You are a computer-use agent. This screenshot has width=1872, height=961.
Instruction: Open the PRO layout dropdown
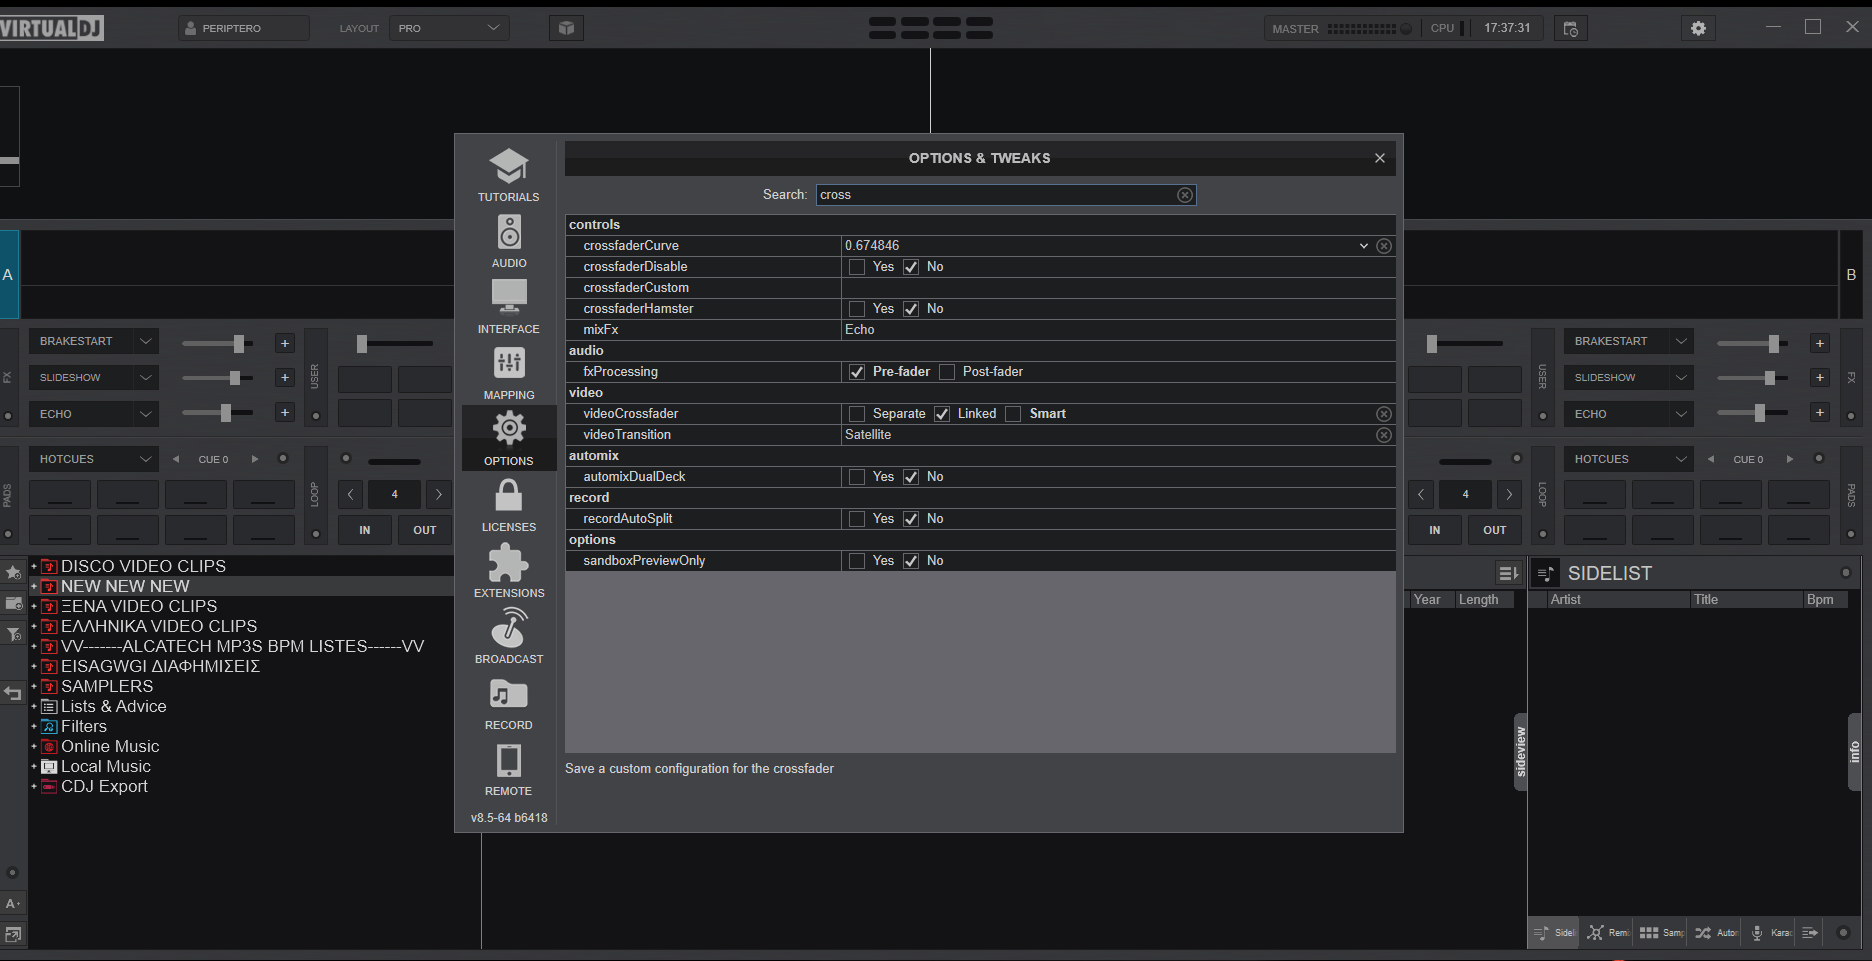450,28
